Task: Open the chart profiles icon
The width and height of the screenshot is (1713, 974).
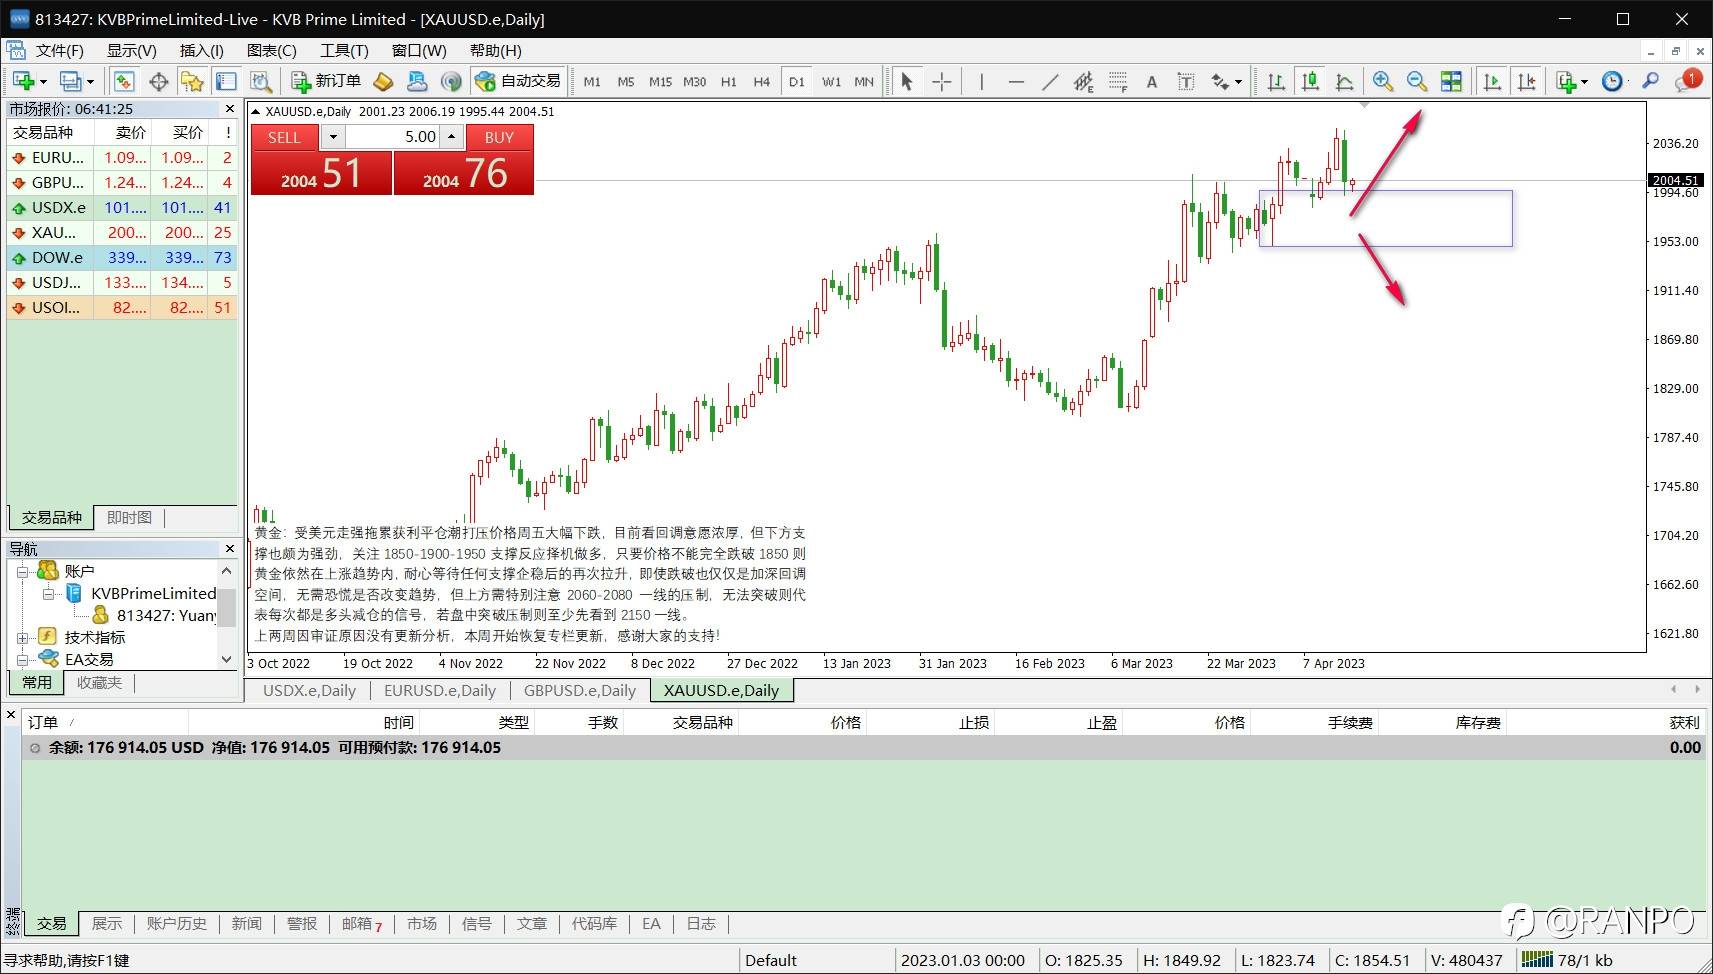Action: coord(70,81)
